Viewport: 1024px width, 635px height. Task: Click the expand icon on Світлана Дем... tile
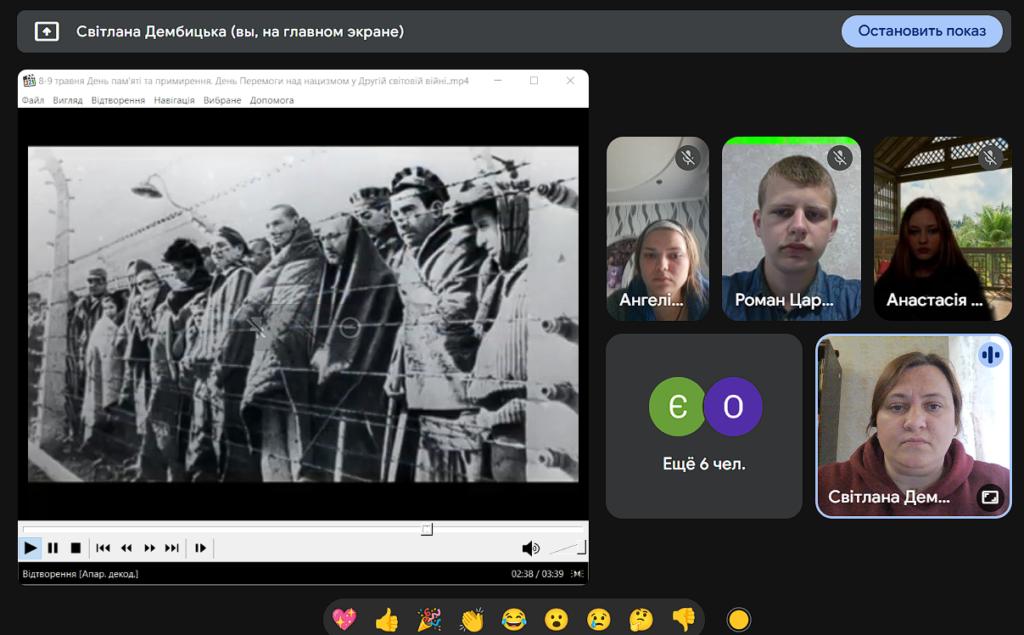(x=990, y=497)
